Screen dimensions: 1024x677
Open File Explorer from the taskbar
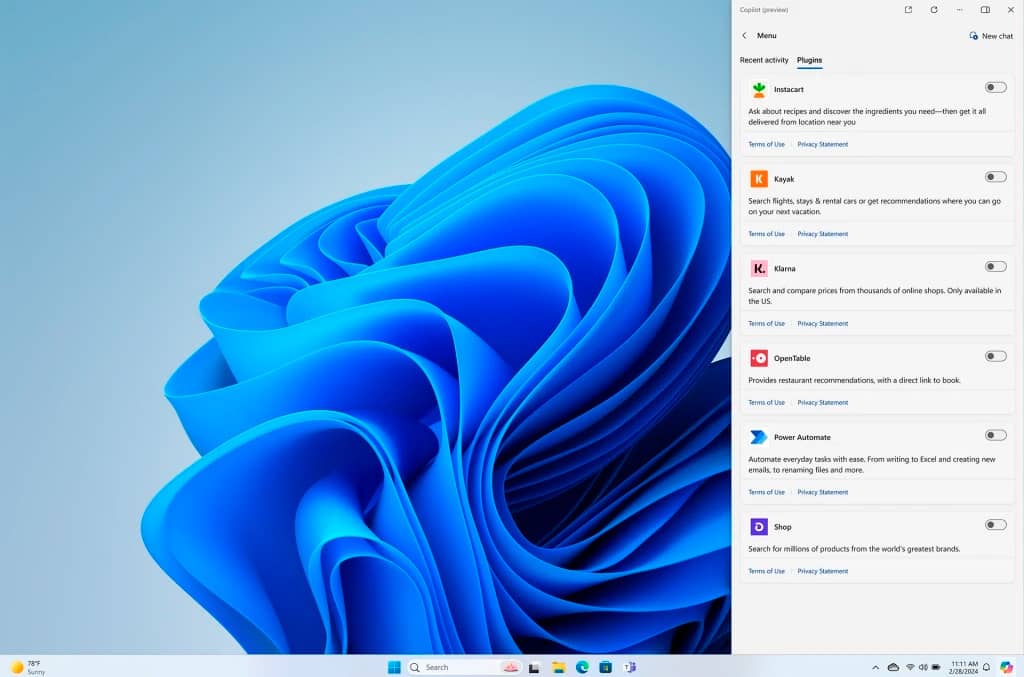(x=559, y=667)
